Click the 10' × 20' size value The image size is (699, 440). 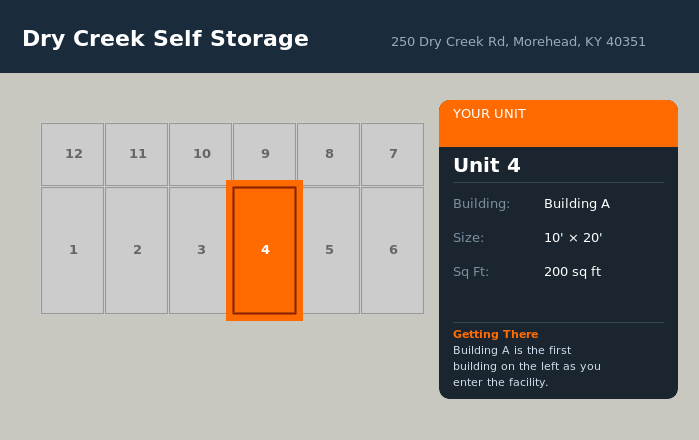point(572,238)
